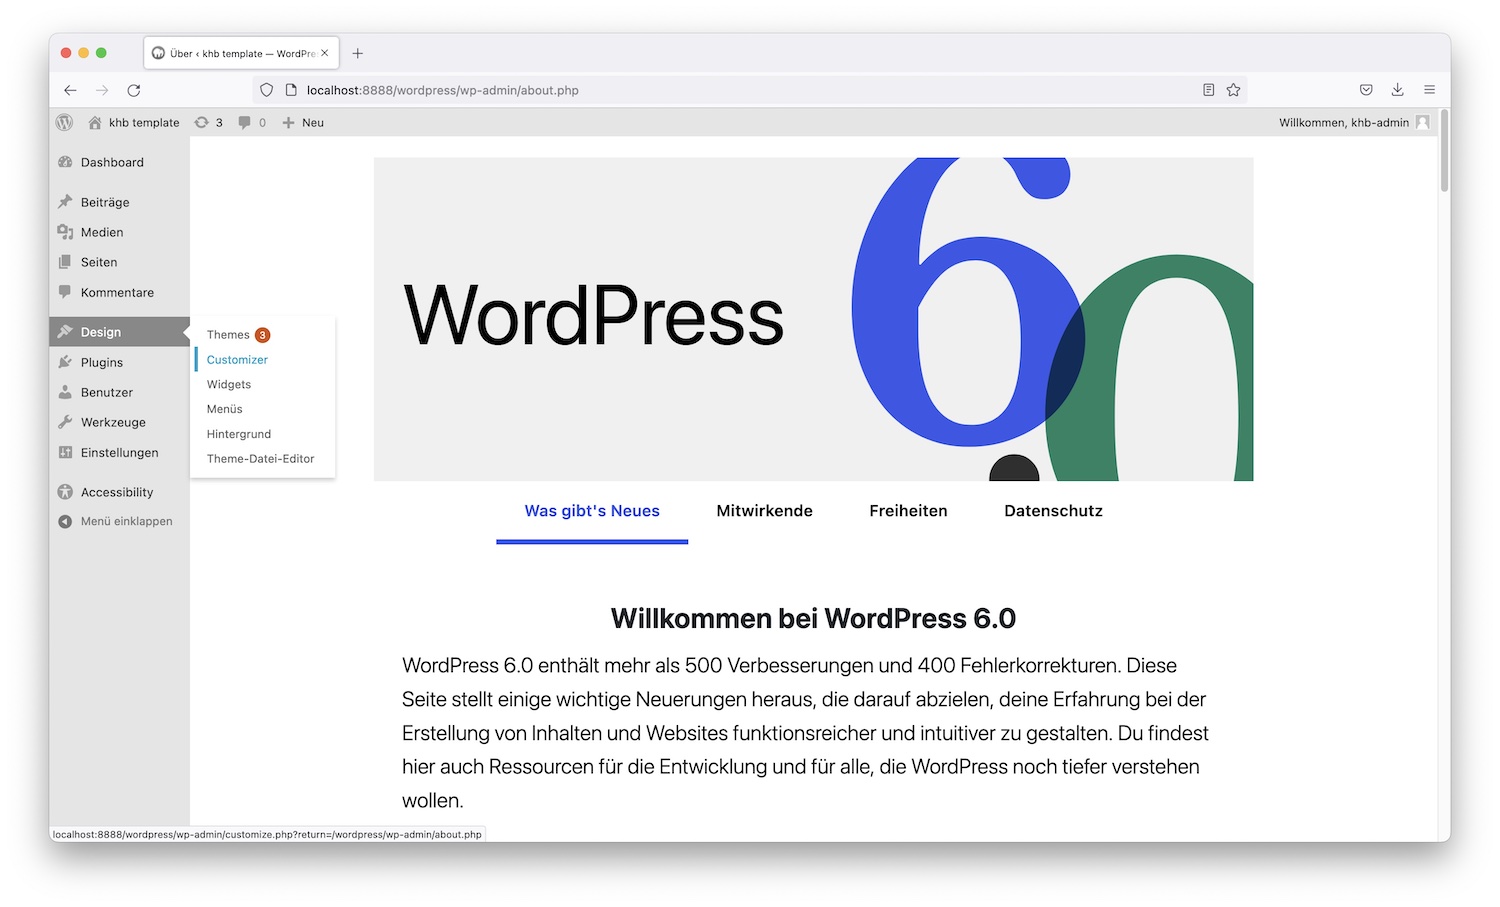Bookmark this page with star icon
1500x907 pixels.
[x=1234, y=90]
